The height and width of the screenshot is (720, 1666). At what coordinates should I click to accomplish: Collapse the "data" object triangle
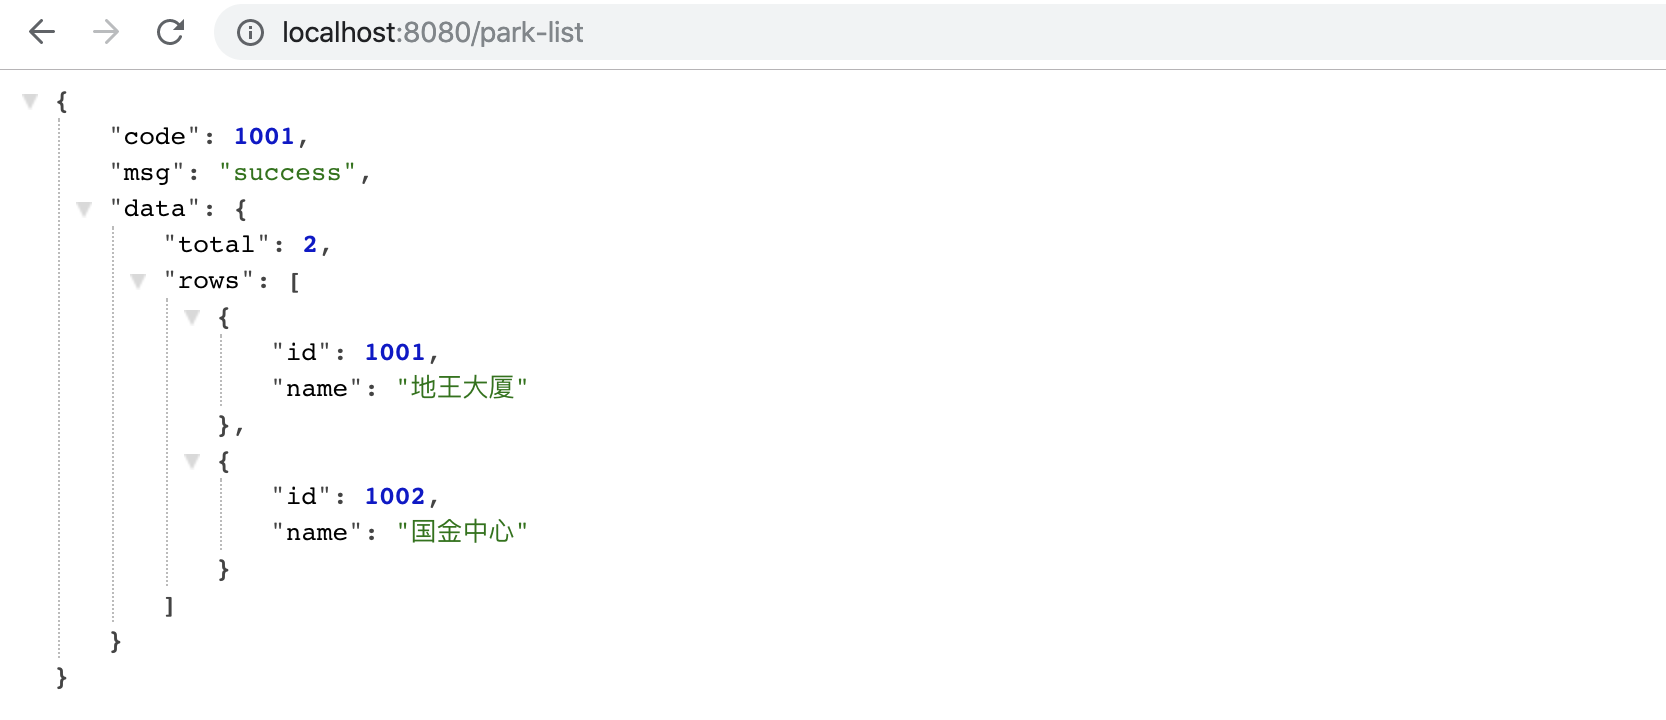point(84,209)
